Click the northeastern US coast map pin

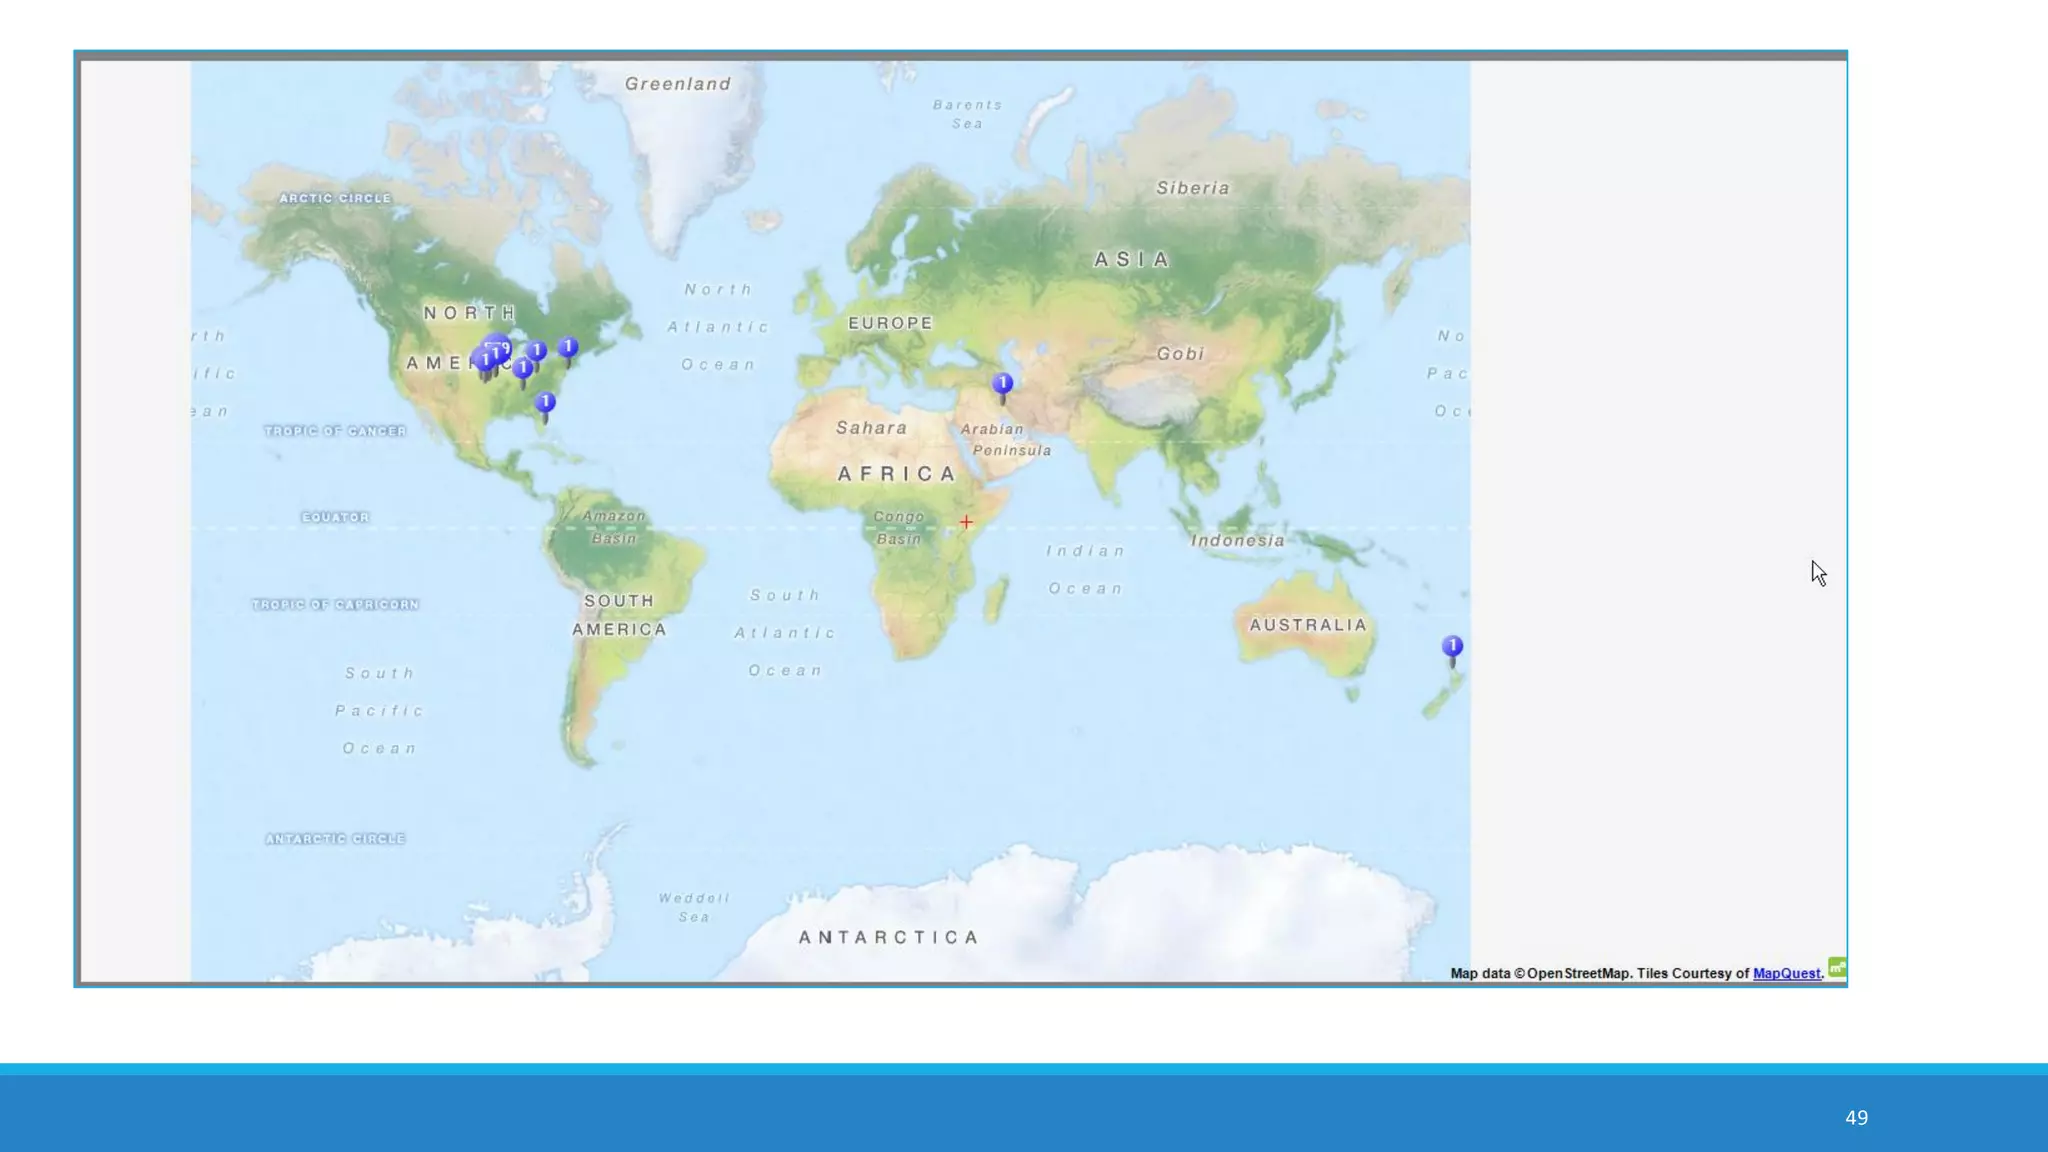click(x=568, y=348)
